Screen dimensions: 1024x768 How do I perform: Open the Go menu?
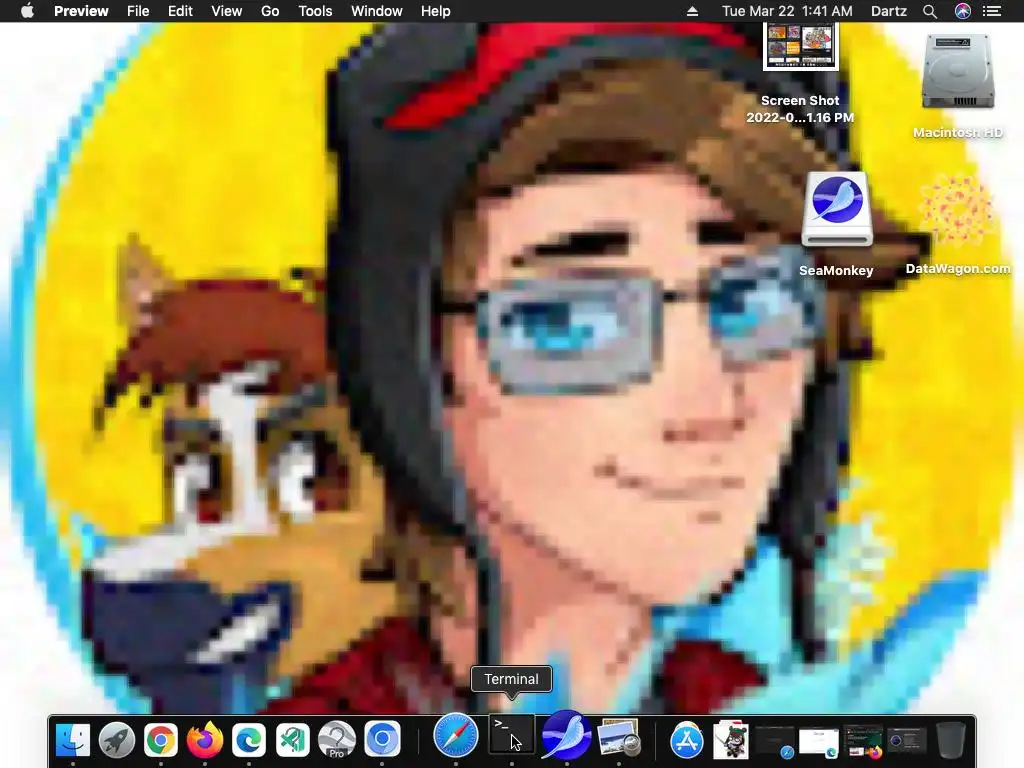pos(270,11)
